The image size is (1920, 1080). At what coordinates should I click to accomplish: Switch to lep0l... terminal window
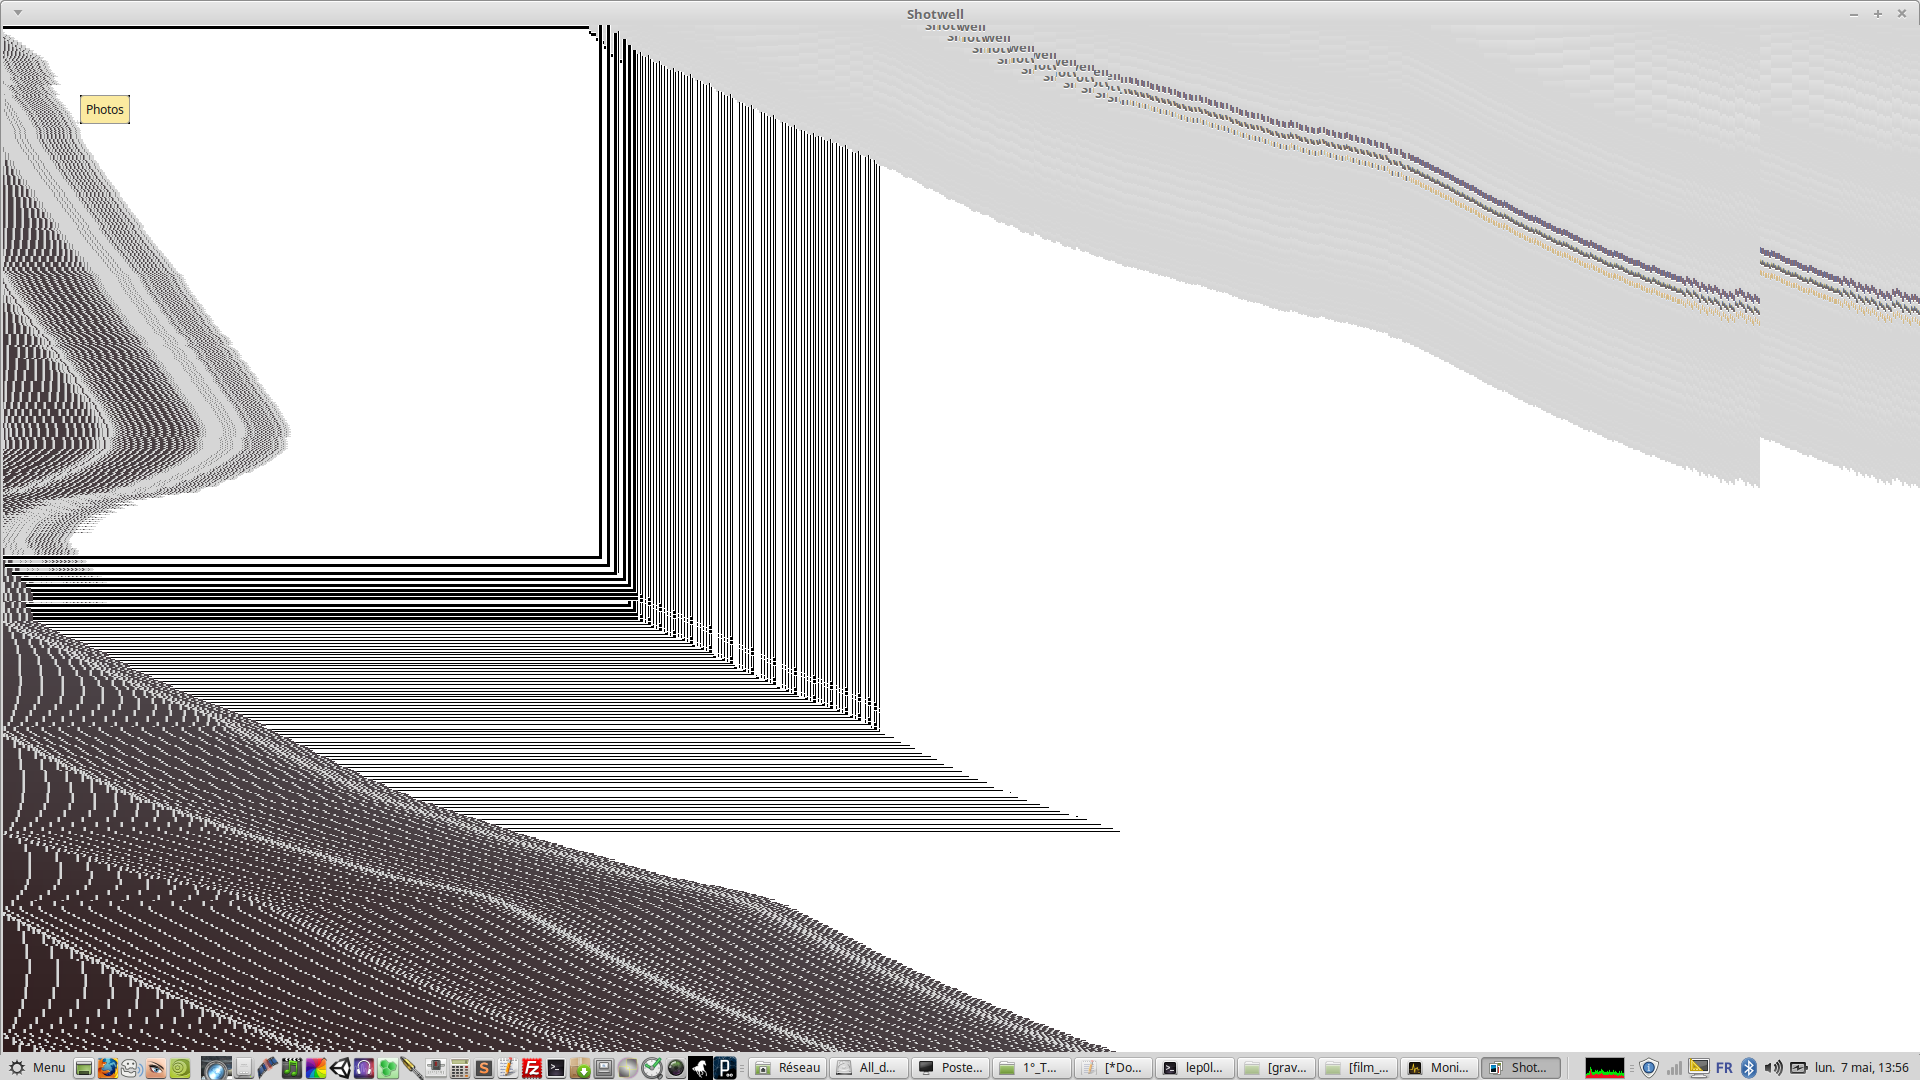[1194, 1068]
